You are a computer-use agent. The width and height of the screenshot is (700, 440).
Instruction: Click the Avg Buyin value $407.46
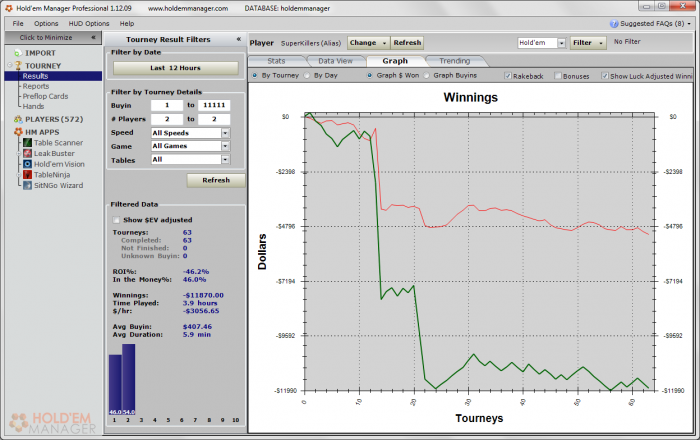pos(197,327)
